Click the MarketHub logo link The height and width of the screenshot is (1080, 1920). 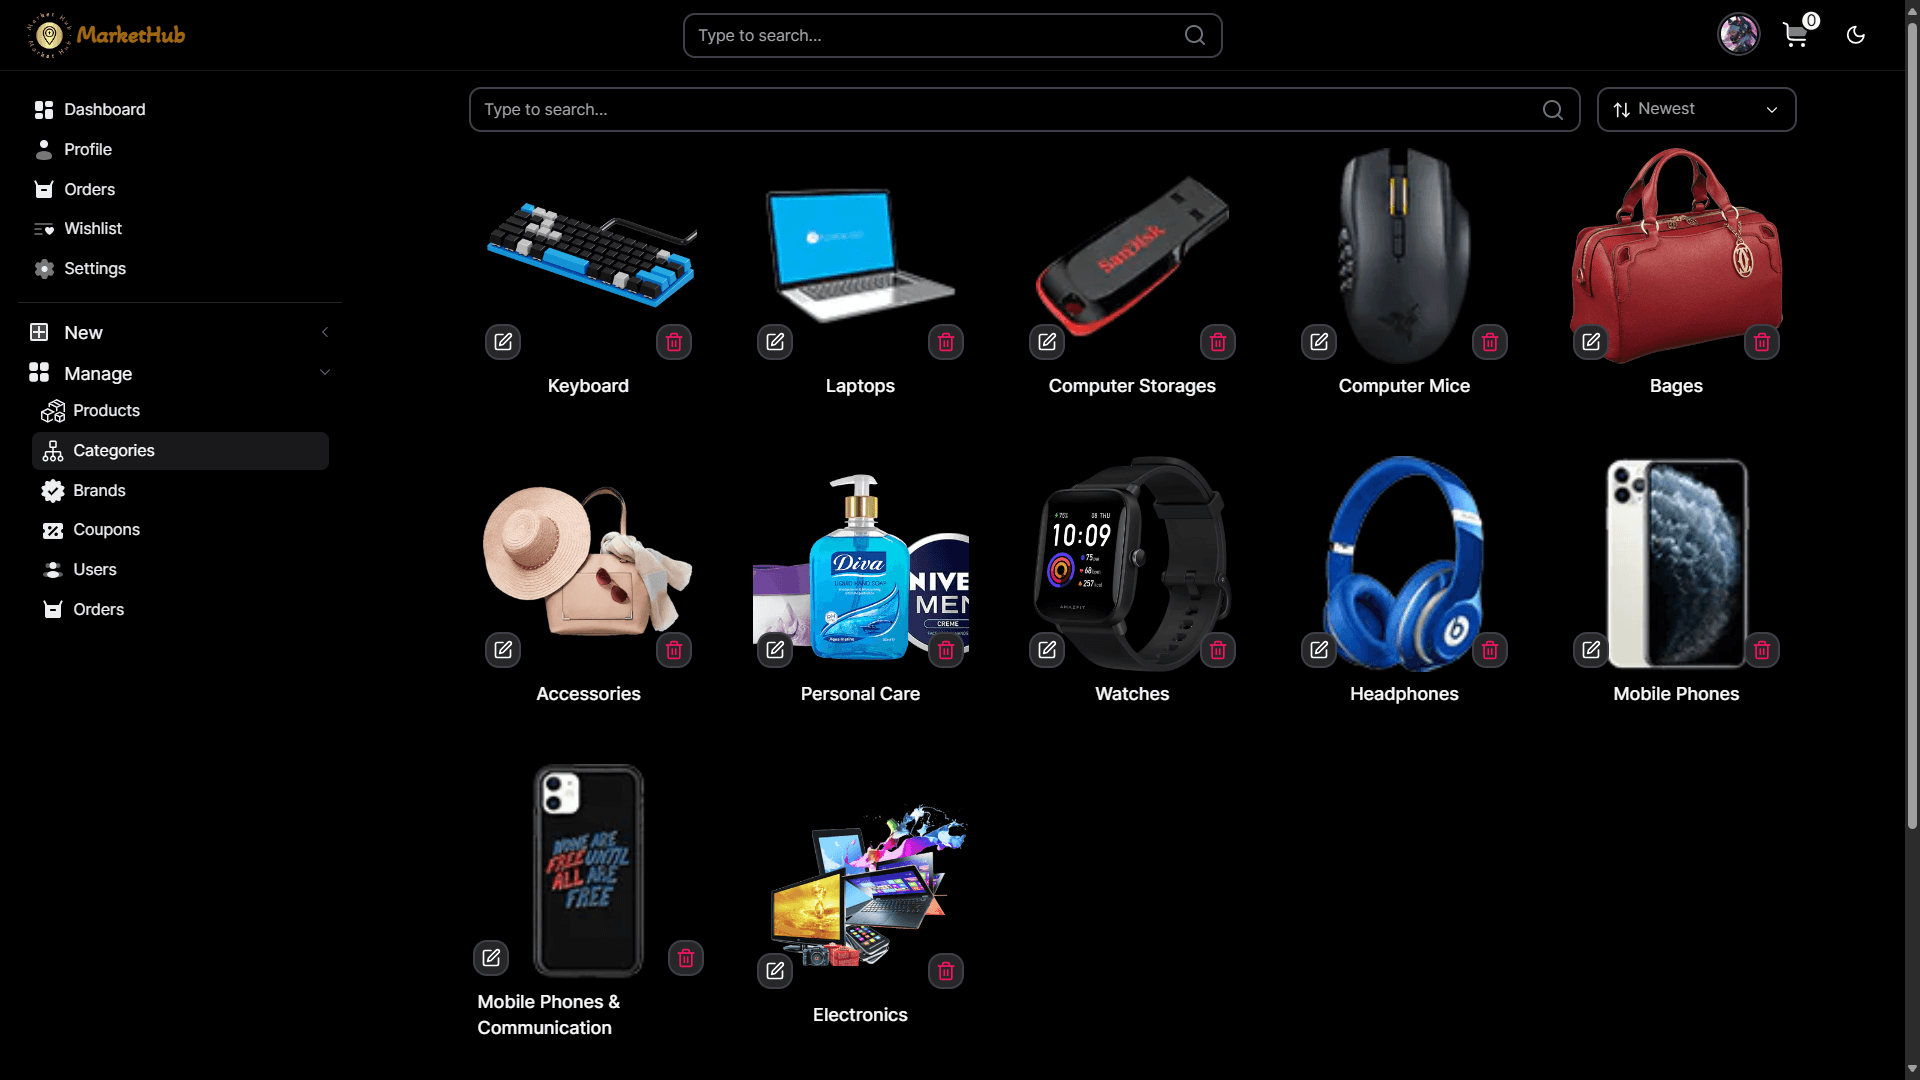(x=106, y=35)
